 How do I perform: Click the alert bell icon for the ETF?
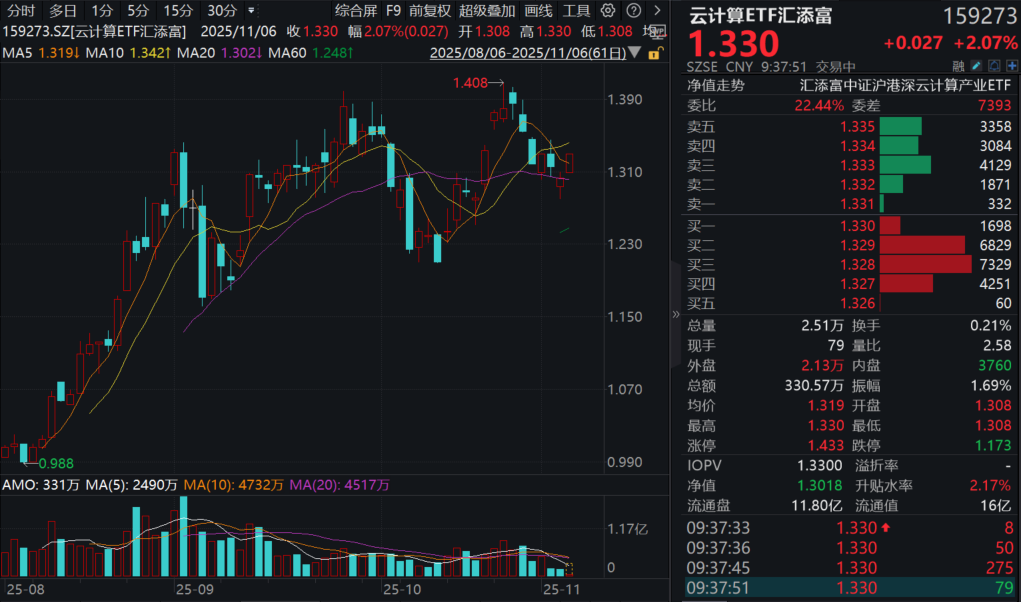coord(995,64)
